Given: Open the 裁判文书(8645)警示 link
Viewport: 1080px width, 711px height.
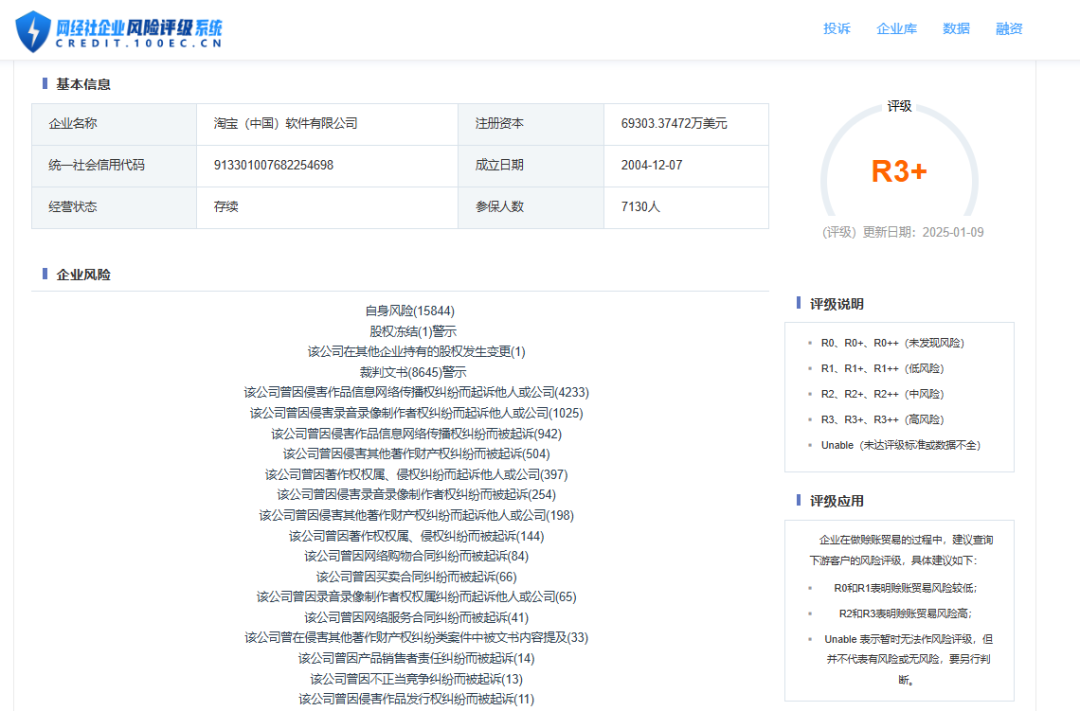Looking at the screenshot, I should point(413,371).
